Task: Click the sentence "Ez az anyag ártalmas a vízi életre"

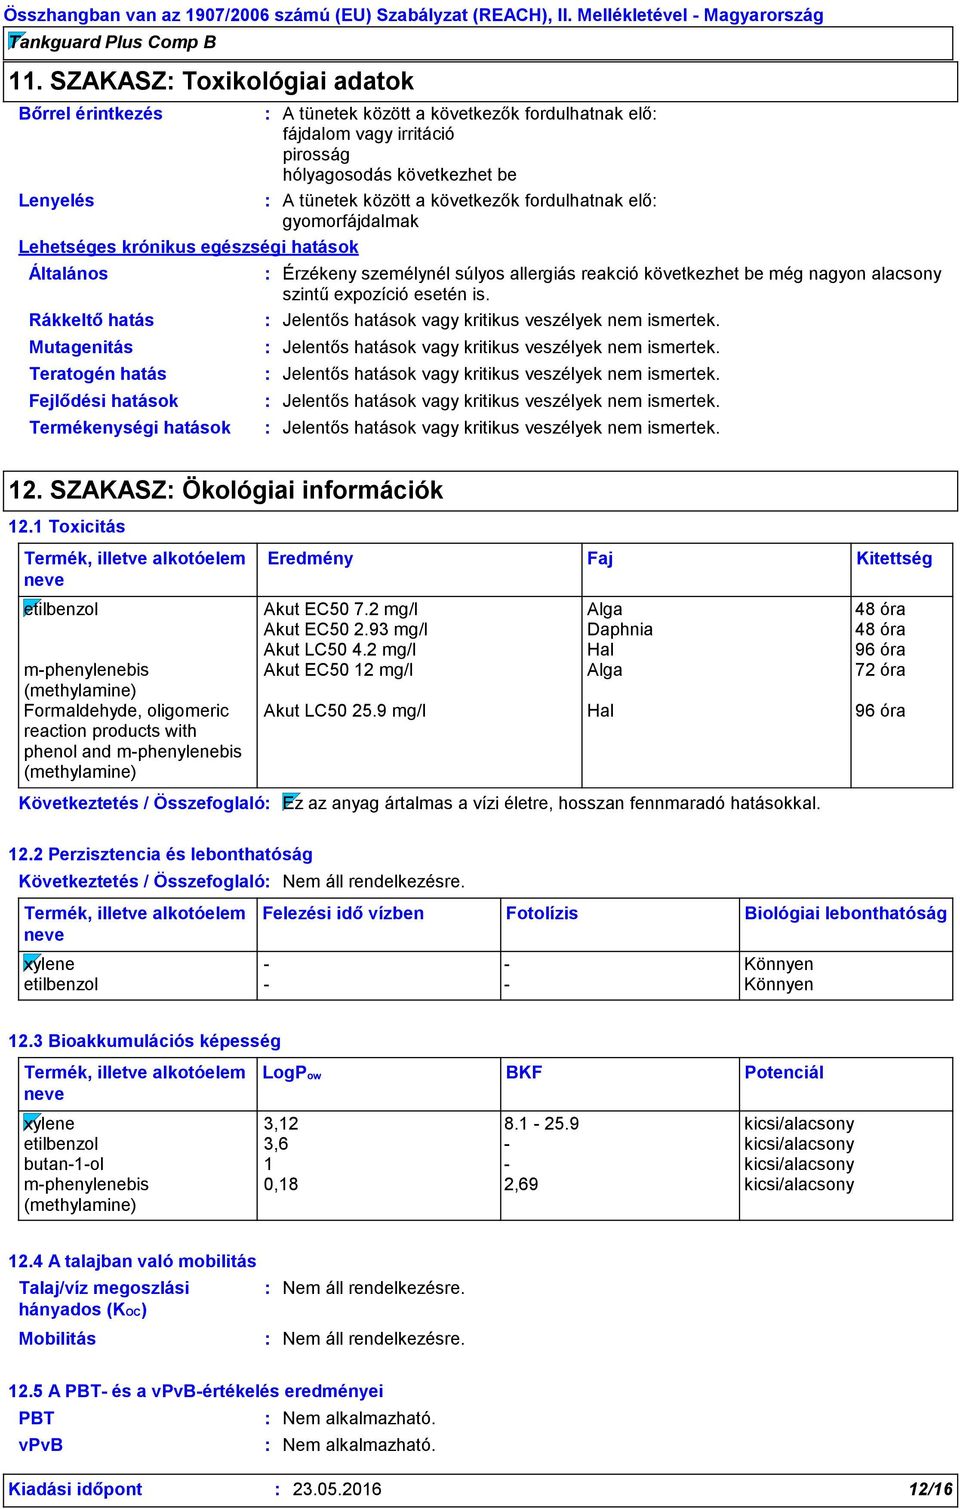Action: tap(416, 803)
